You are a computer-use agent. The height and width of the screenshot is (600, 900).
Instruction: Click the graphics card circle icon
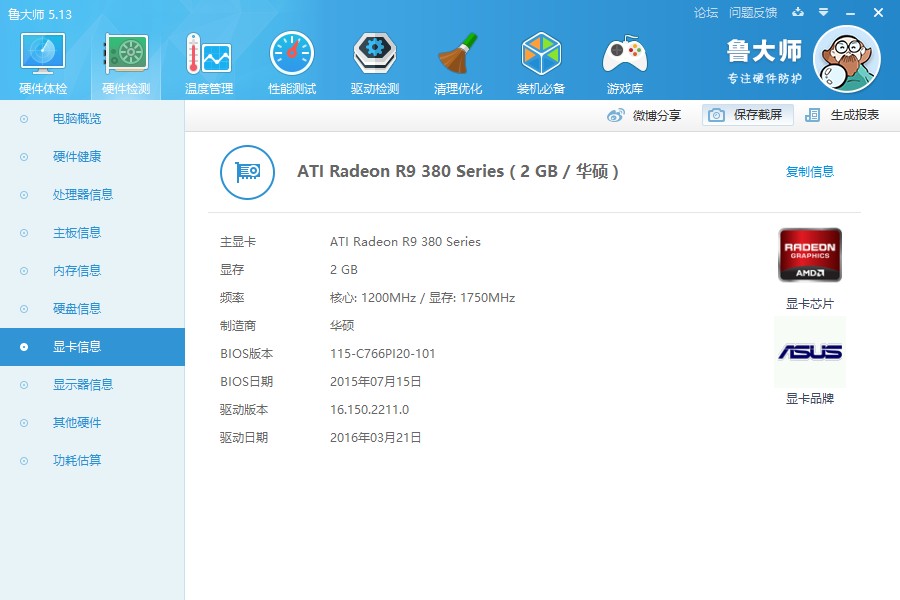coord(247,172)
